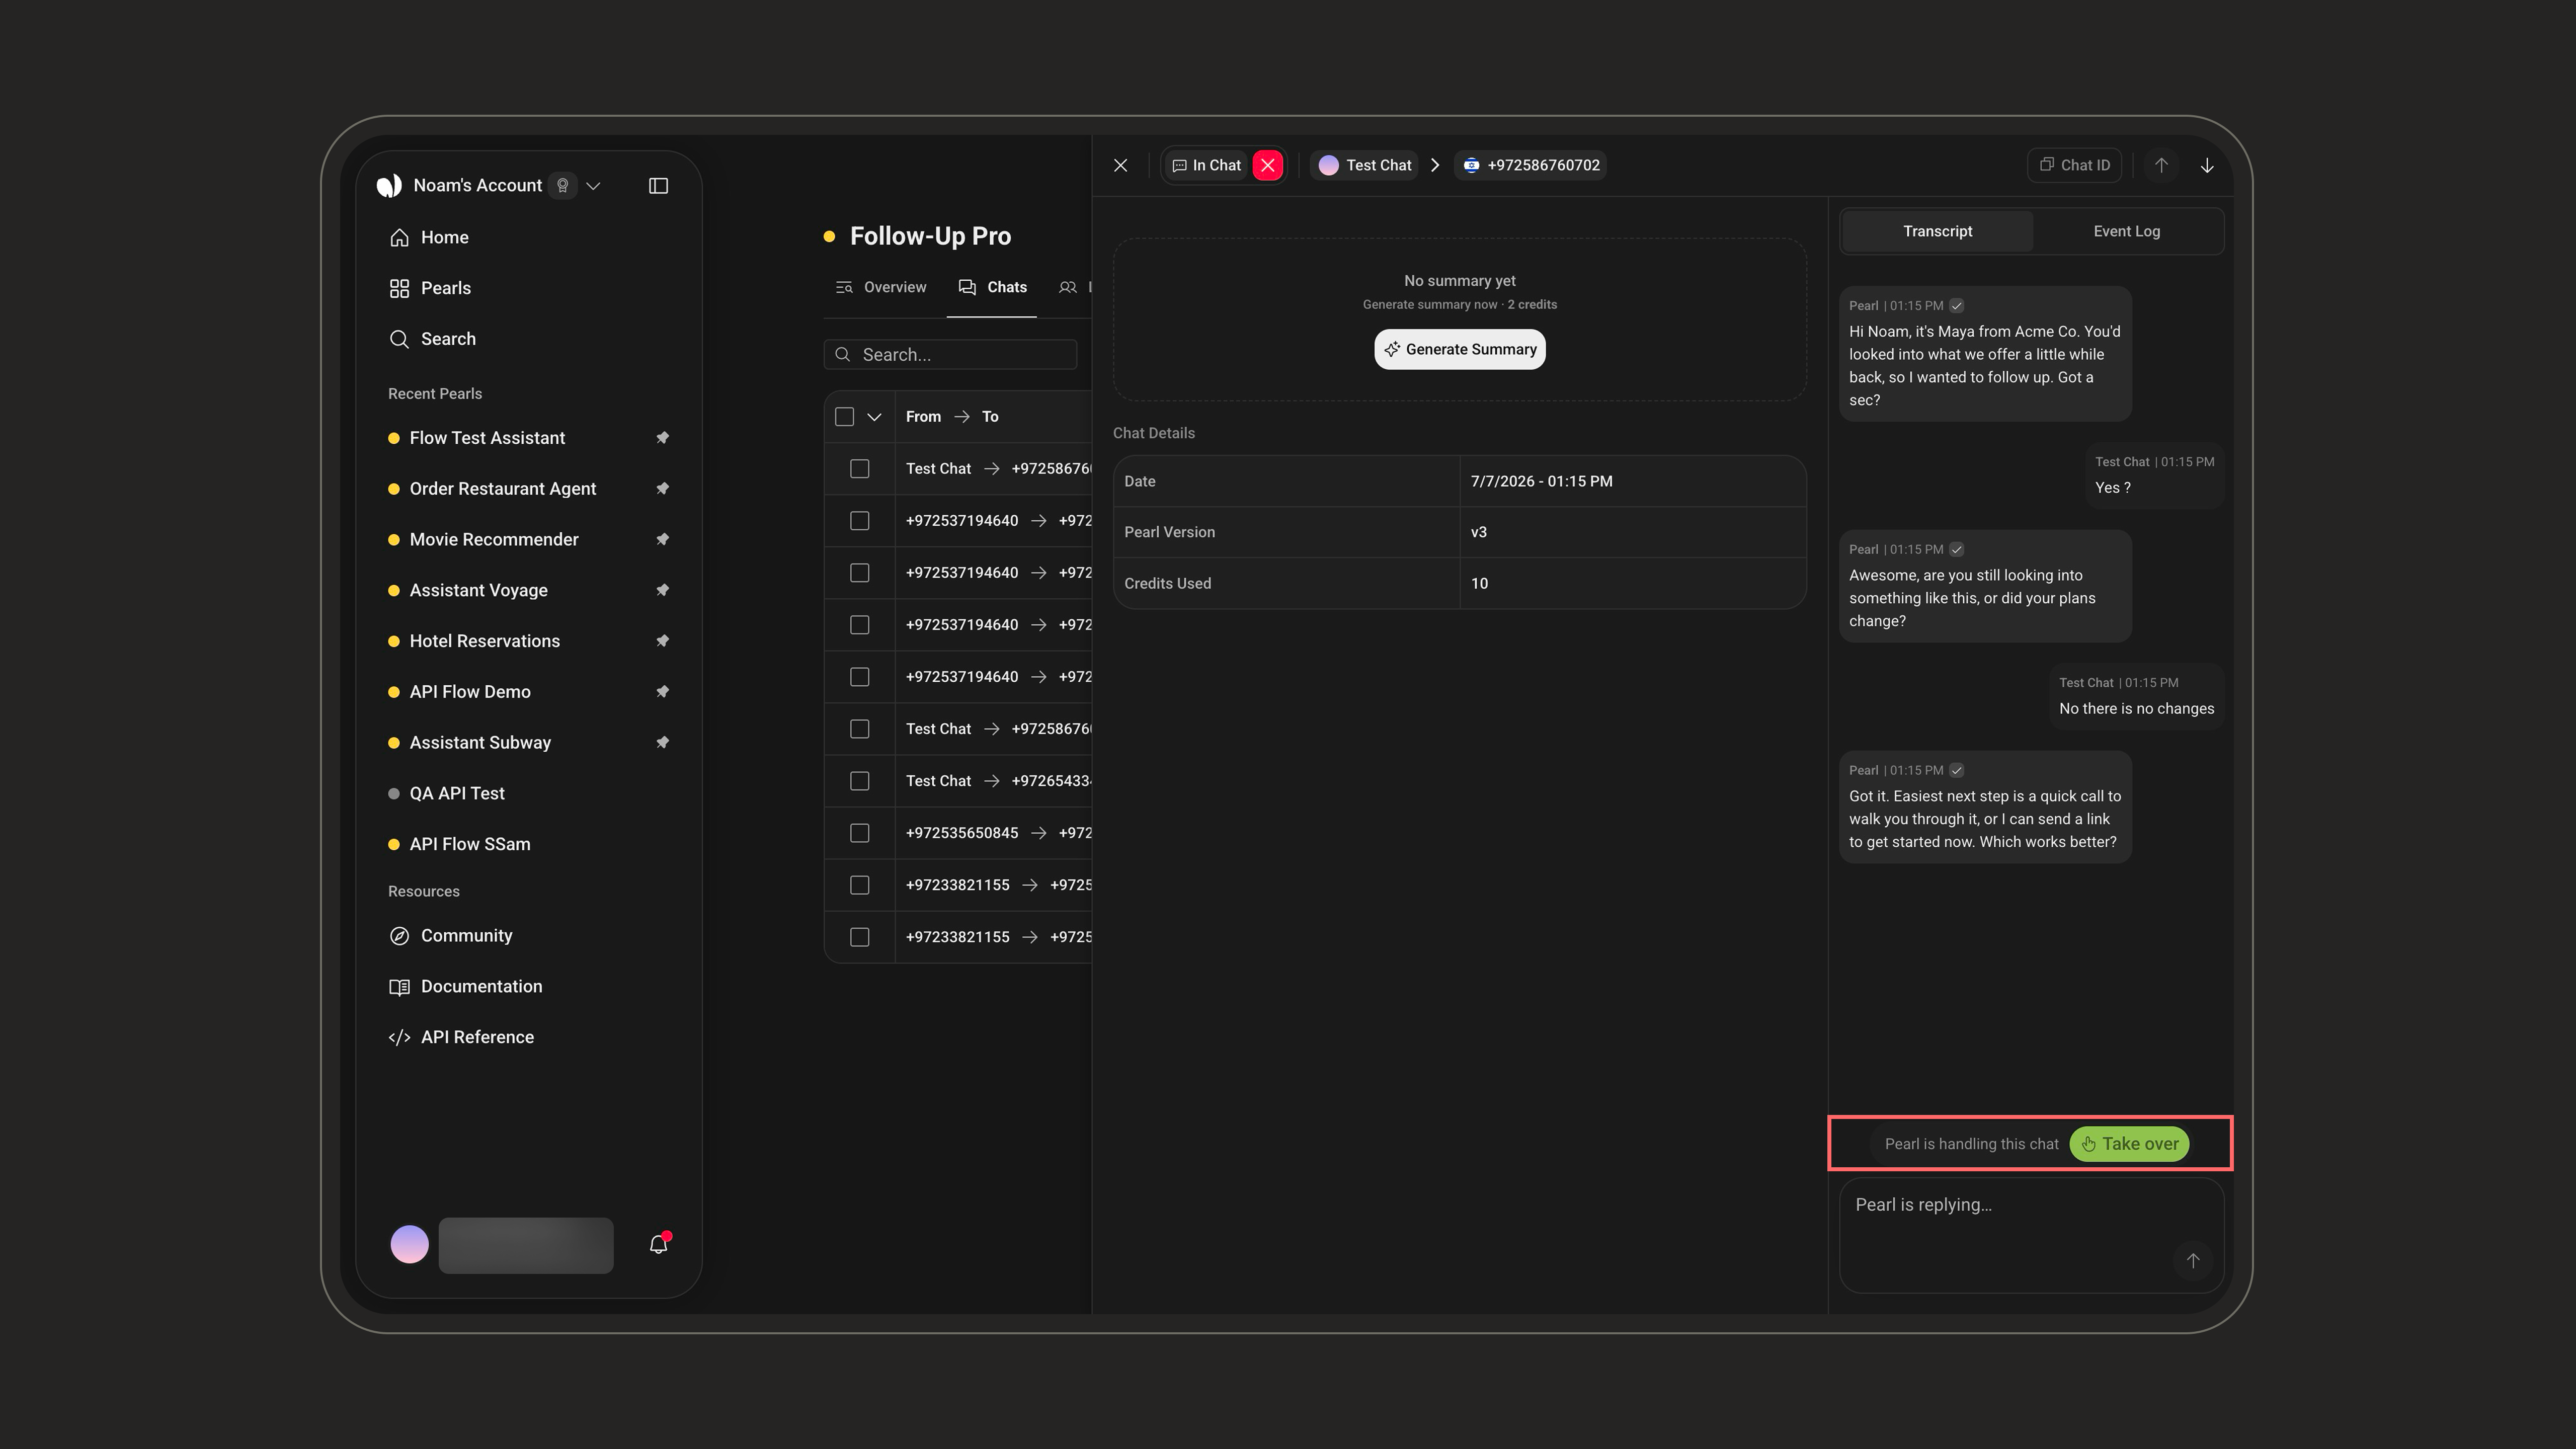
Task: Unpin Flow Test Assistant pearl
Action: click(662, 438)
